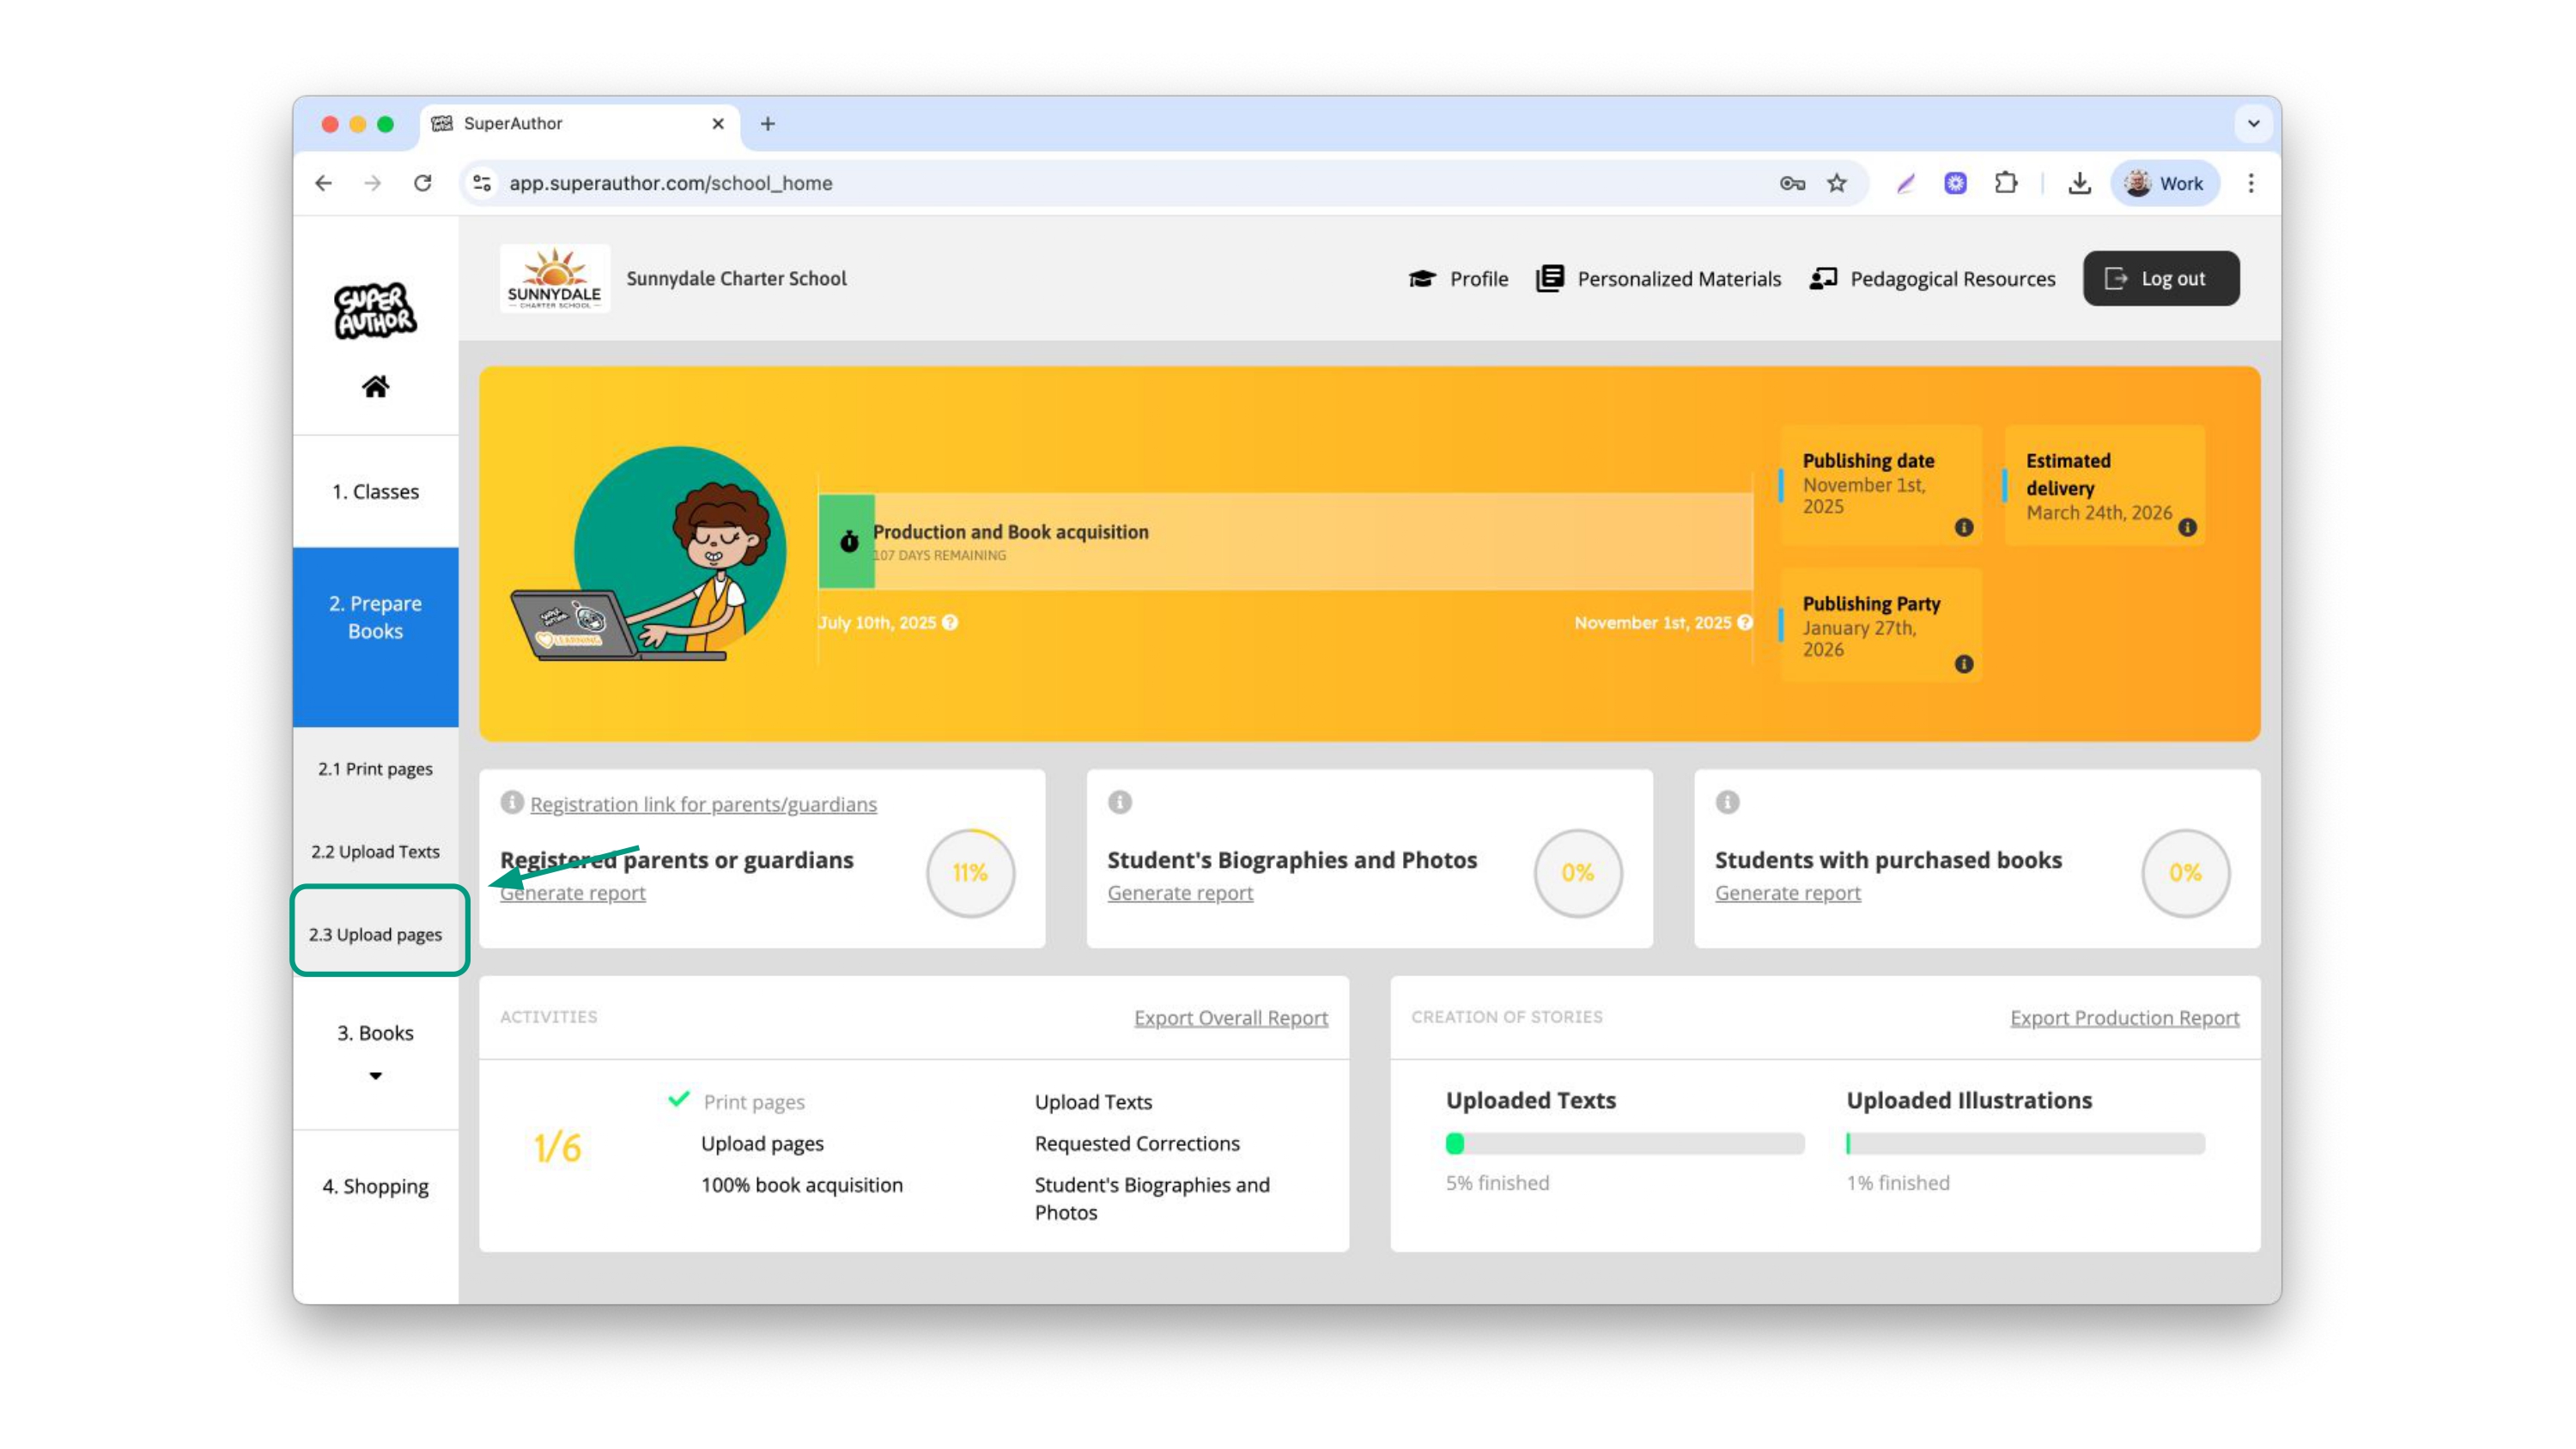Open 2.1 Print pages
The width and height of the screenshot is (2576, 1449).
[x=375, y=768]
